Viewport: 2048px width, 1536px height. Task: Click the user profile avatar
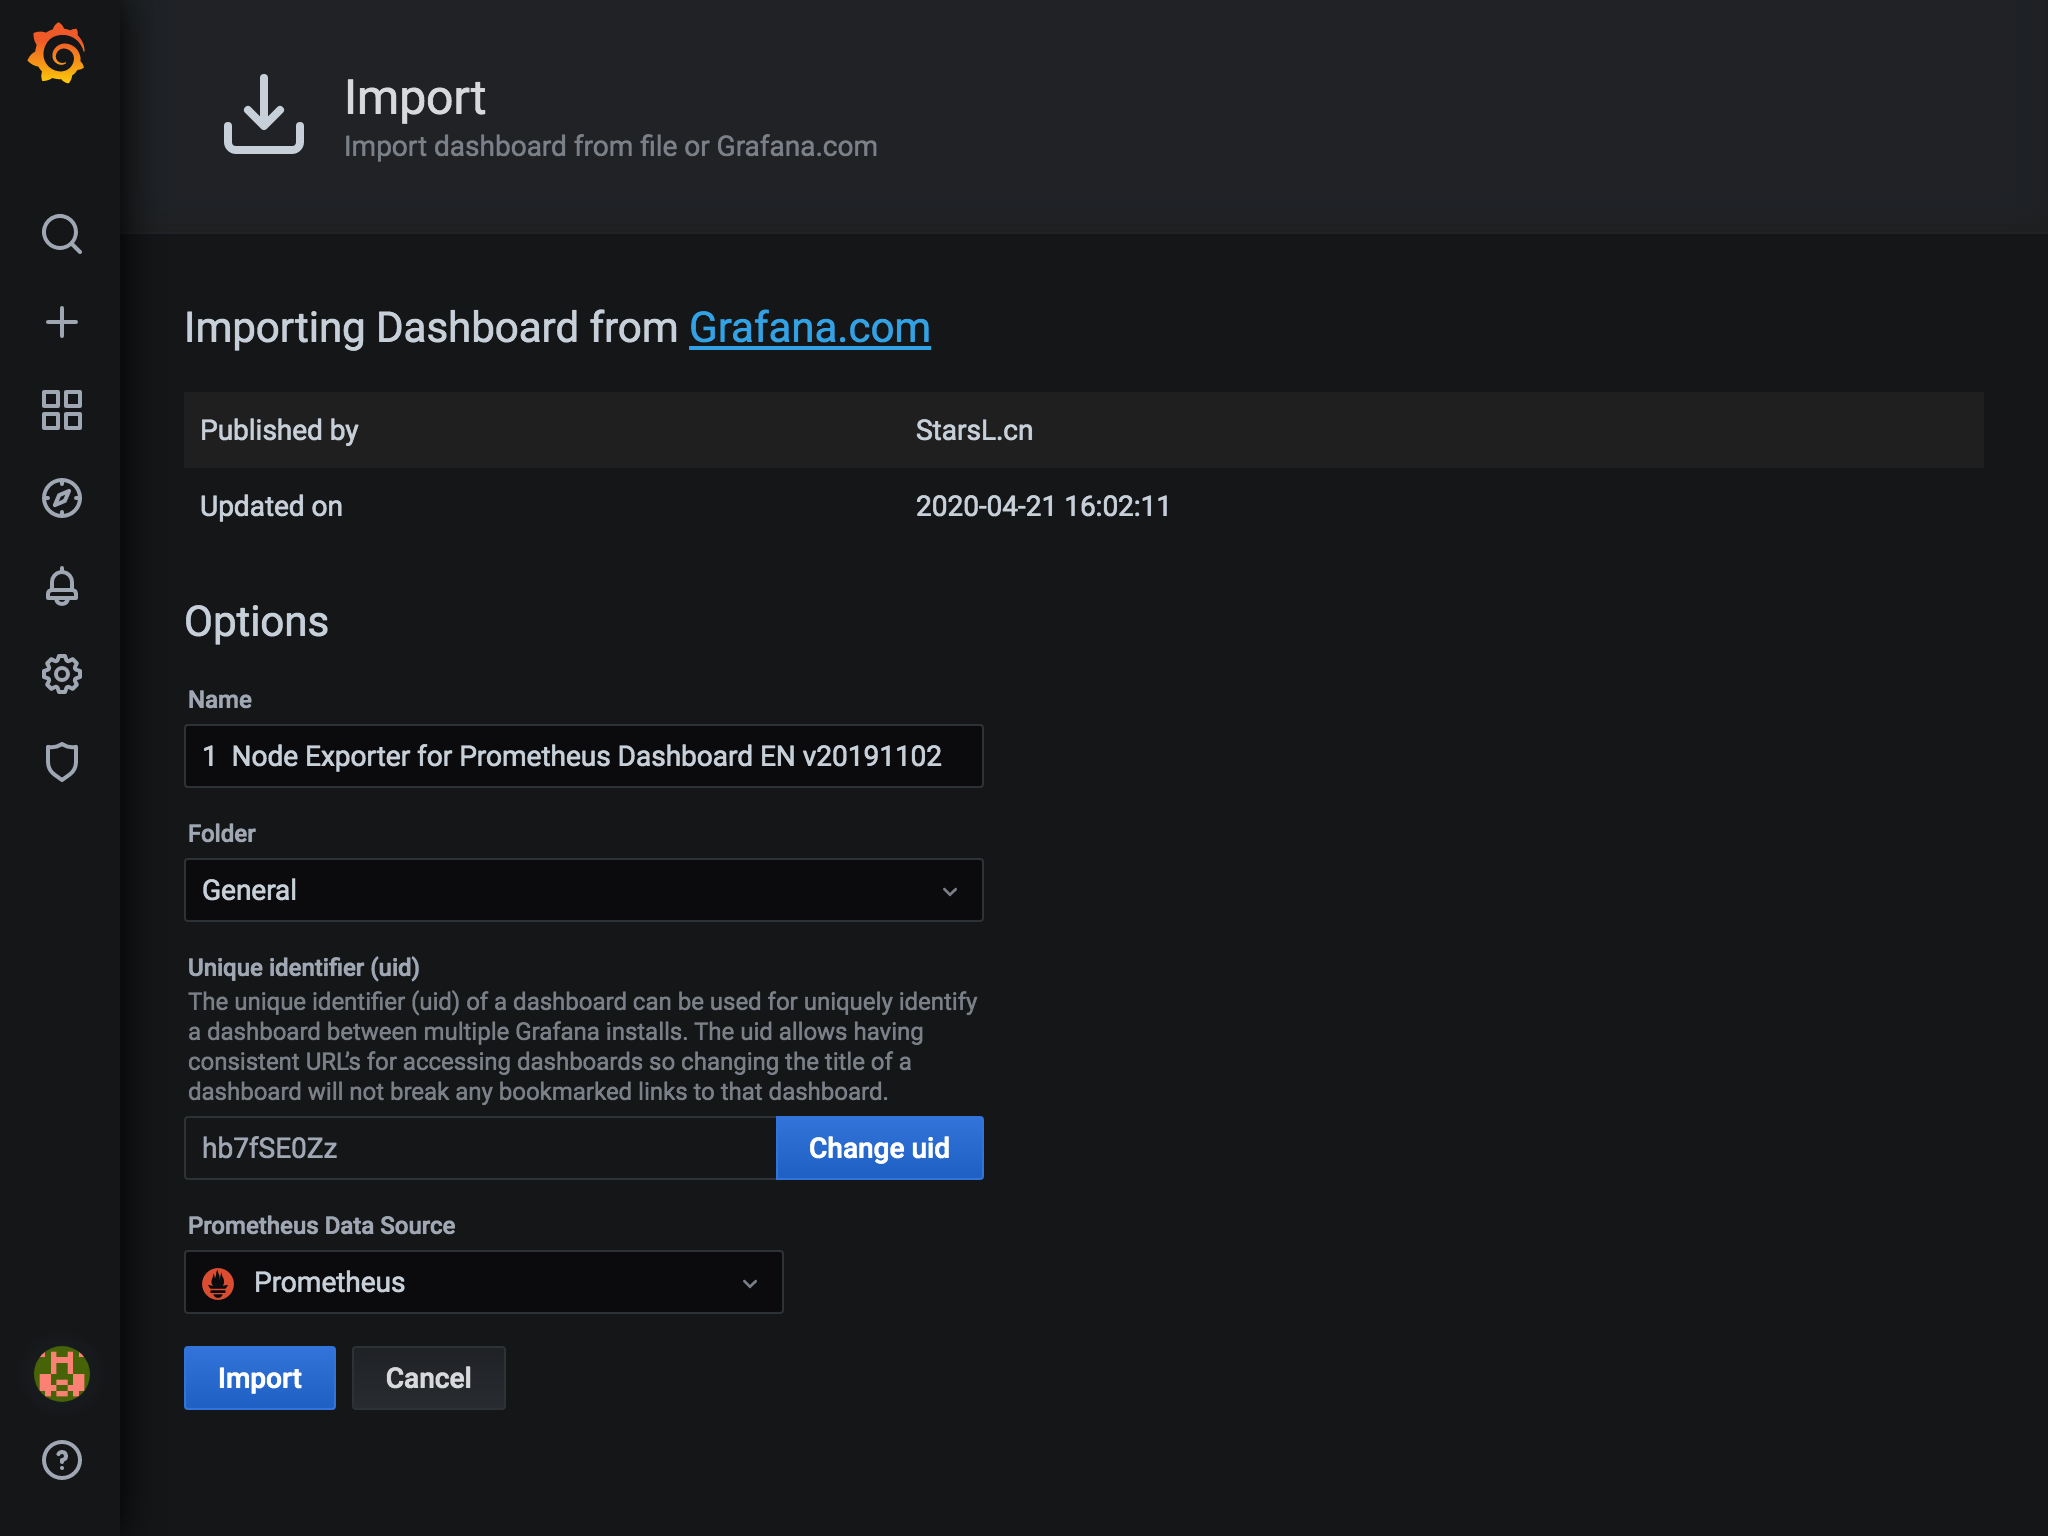pyautogui.click(x=61, y=1373)
